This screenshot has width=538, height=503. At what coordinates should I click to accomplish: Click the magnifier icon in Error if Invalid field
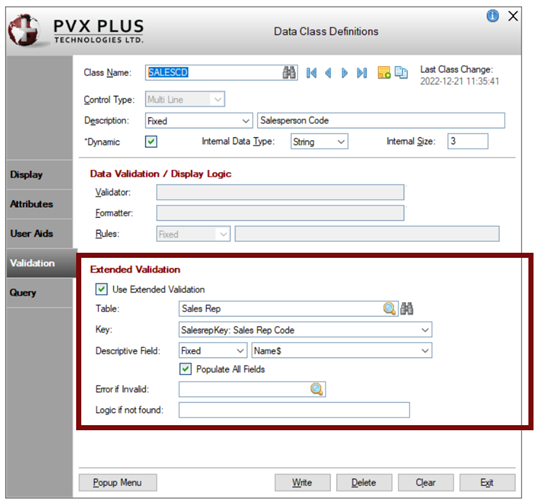pyautogui.click(x=316, y=389)
